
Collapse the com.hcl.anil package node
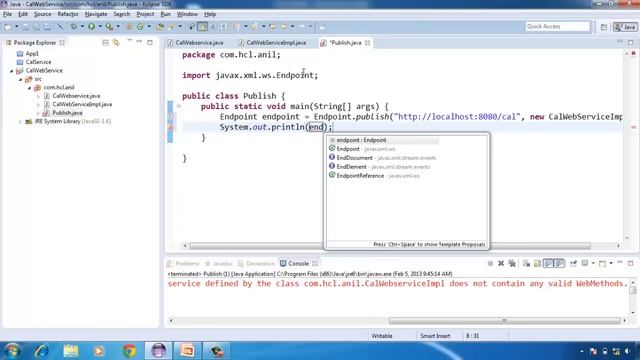[29, 88]
